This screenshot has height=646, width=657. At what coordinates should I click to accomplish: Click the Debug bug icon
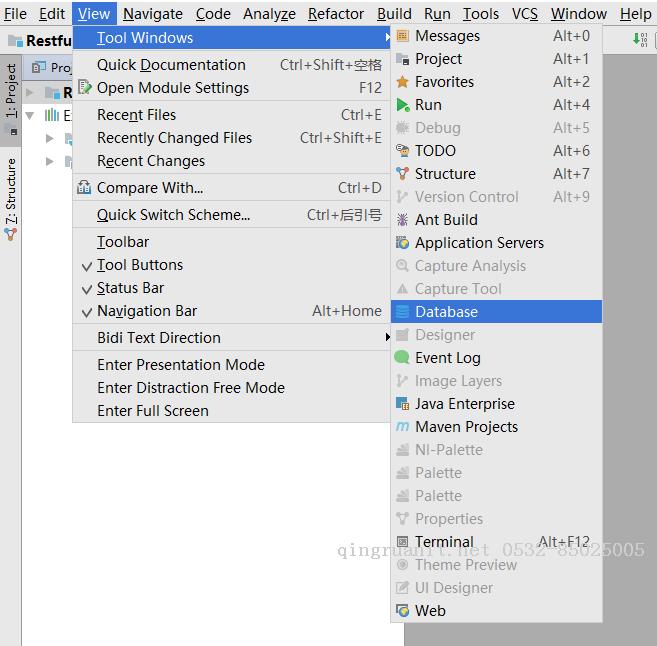point(402,128)
